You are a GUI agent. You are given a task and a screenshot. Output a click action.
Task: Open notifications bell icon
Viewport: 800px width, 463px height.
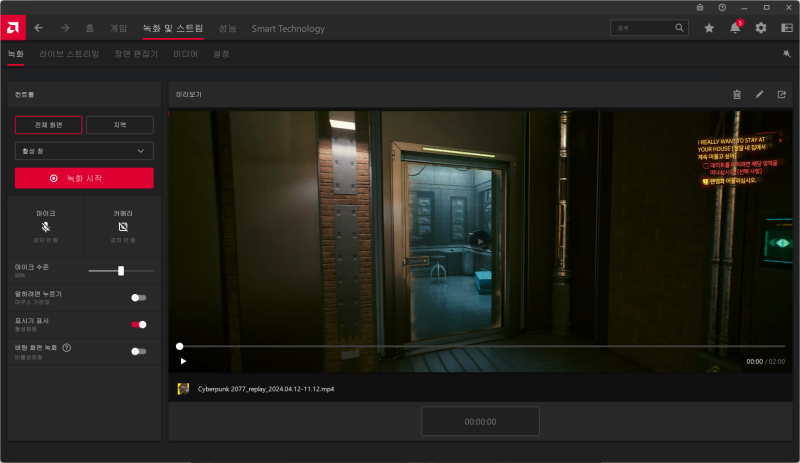pyautogui.click(x=735, y=28)
